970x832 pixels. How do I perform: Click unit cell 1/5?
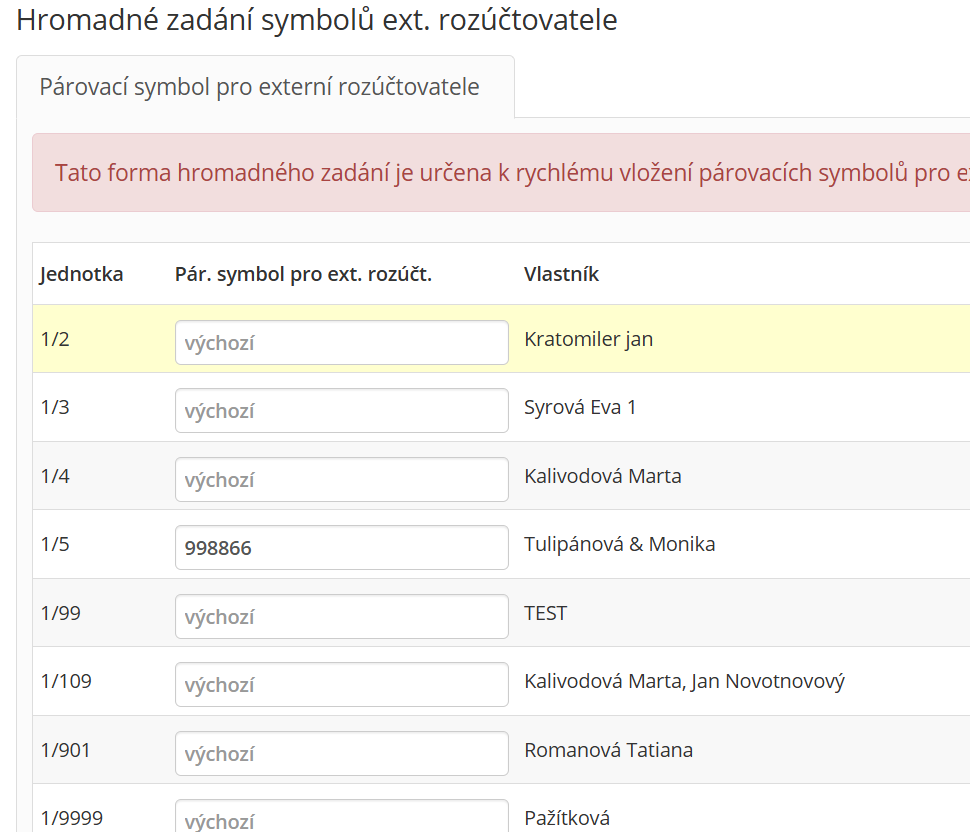pos(55,544)
